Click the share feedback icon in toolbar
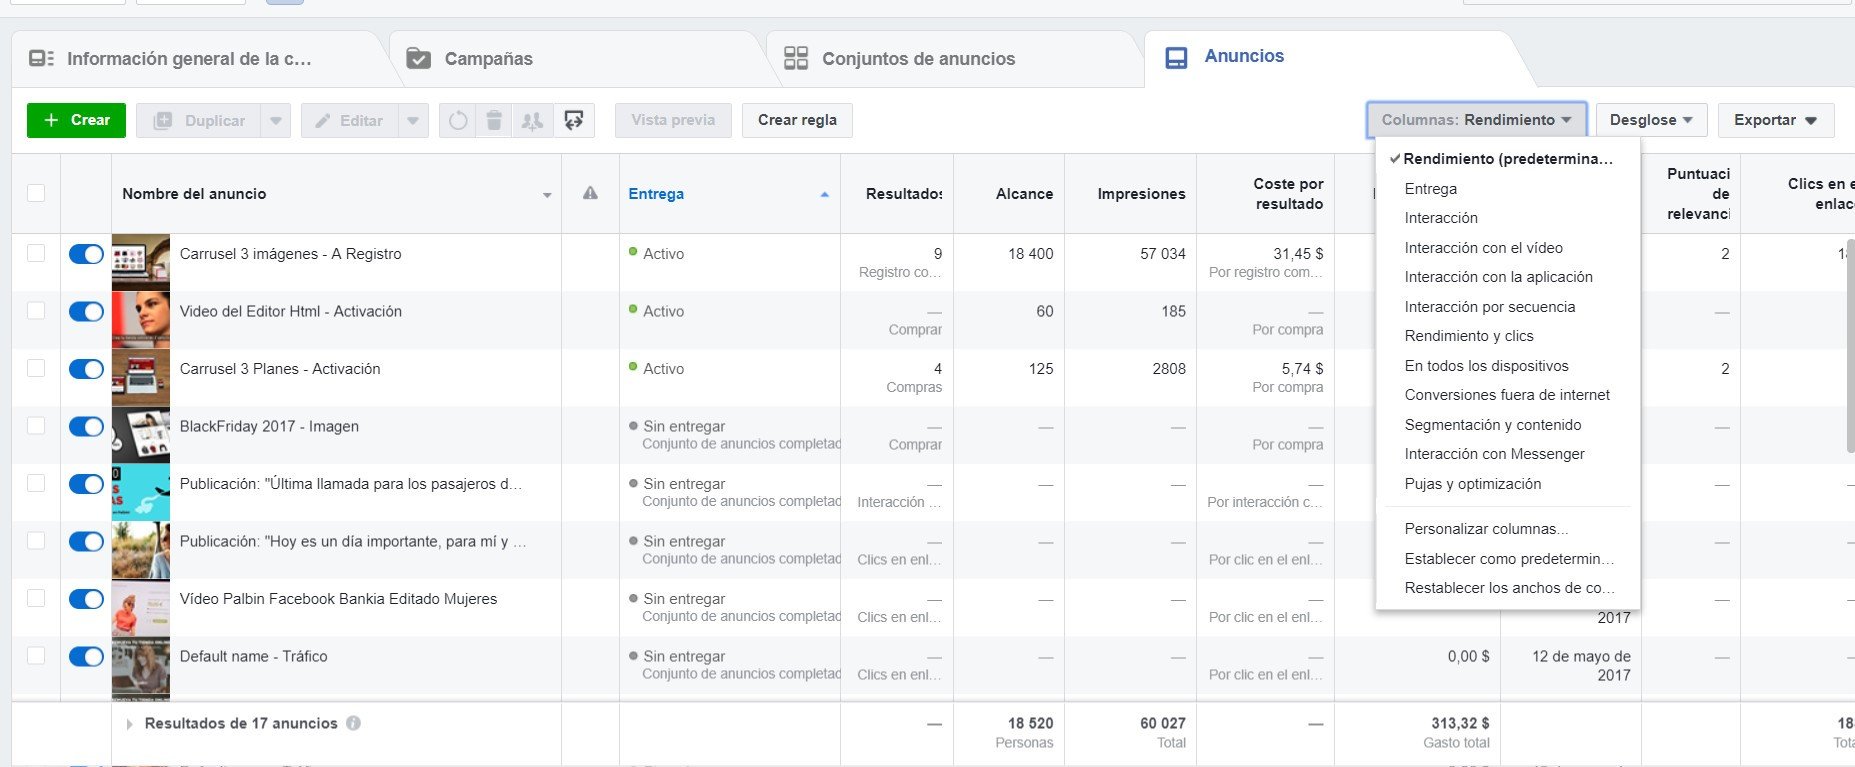The height and width of the screenshot is (767, 1855). 574,121
